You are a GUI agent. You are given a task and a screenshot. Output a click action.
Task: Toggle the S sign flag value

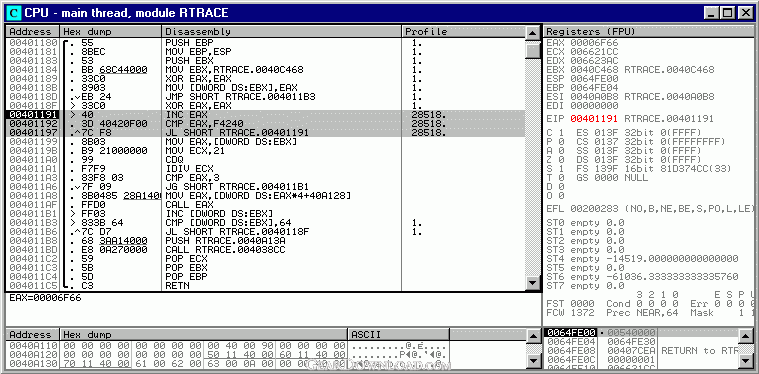[x=562, y=168]
